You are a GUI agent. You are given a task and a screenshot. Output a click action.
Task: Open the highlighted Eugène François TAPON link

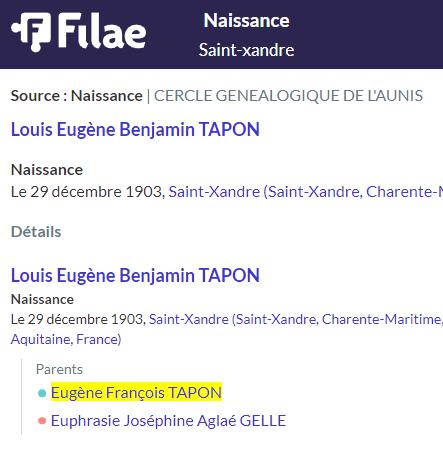[x=136, y=392]
